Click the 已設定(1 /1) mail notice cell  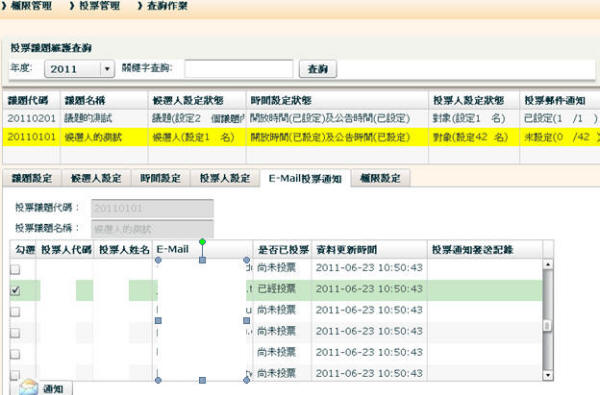[559, 118]
